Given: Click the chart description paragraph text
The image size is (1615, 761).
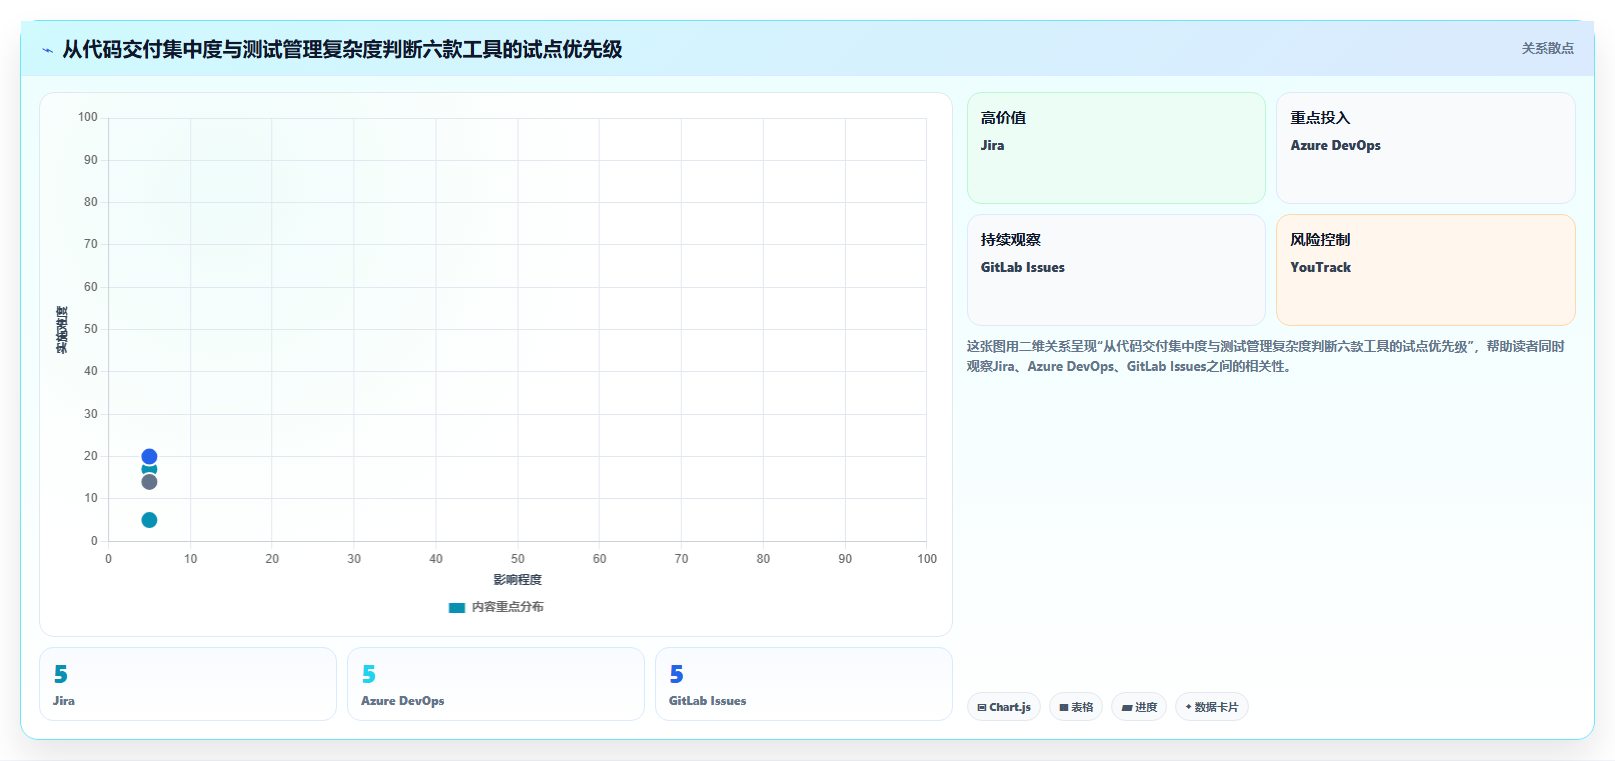Looking at the screenshot, I should pos(1265,356).
